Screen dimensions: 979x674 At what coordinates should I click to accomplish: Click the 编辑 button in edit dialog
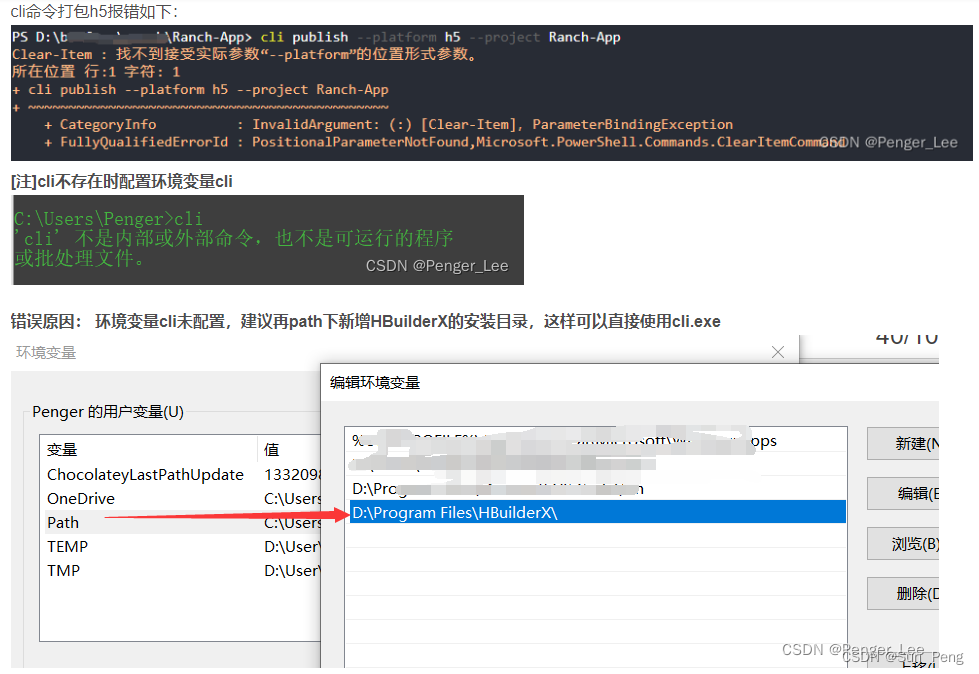903,494
